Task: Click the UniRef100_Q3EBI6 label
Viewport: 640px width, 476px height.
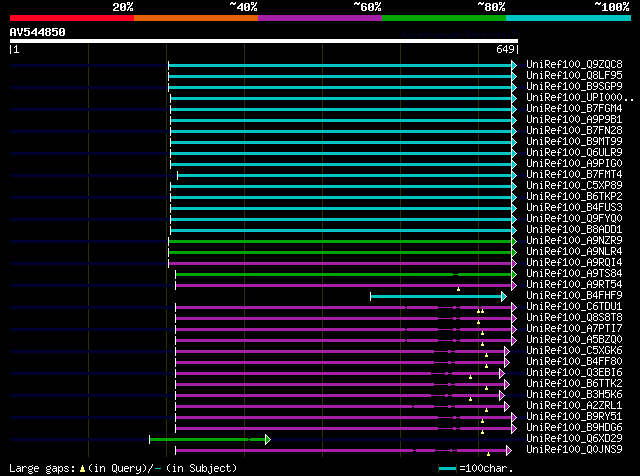Action: coord(574,373)
